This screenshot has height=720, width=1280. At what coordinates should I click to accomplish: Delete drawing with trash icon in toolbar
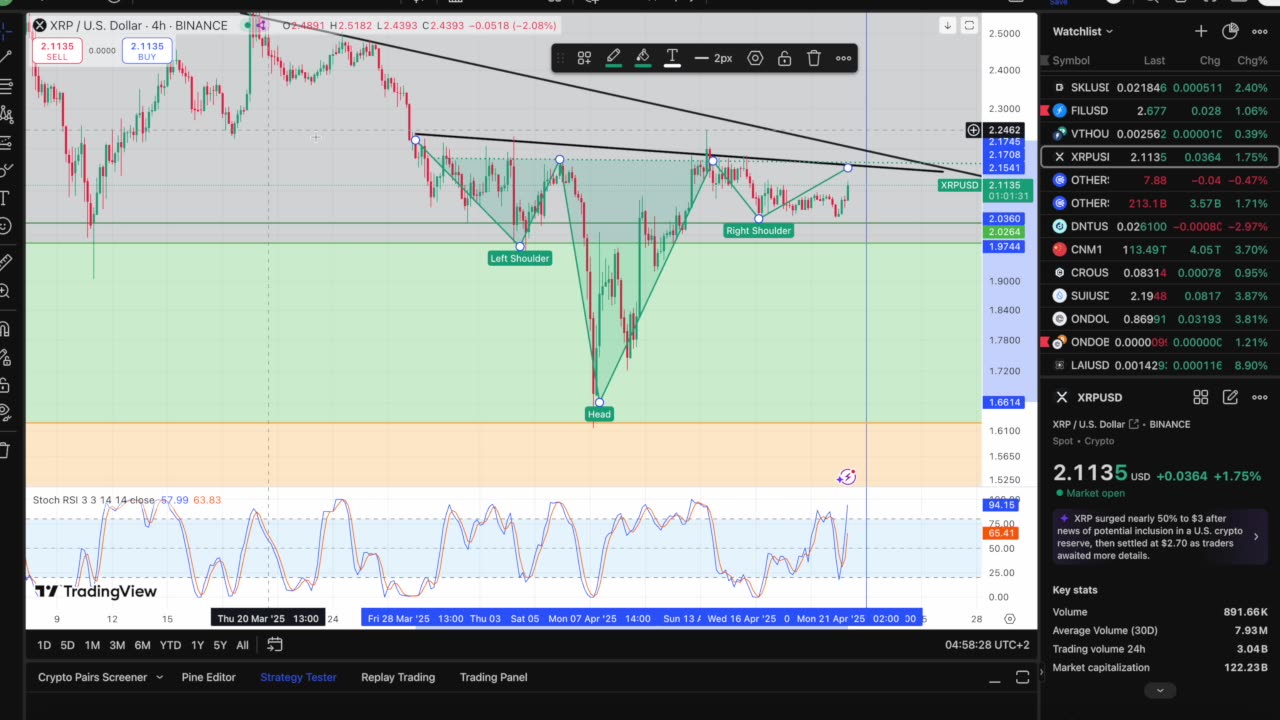pyautogui.click(x=814, y=58)
